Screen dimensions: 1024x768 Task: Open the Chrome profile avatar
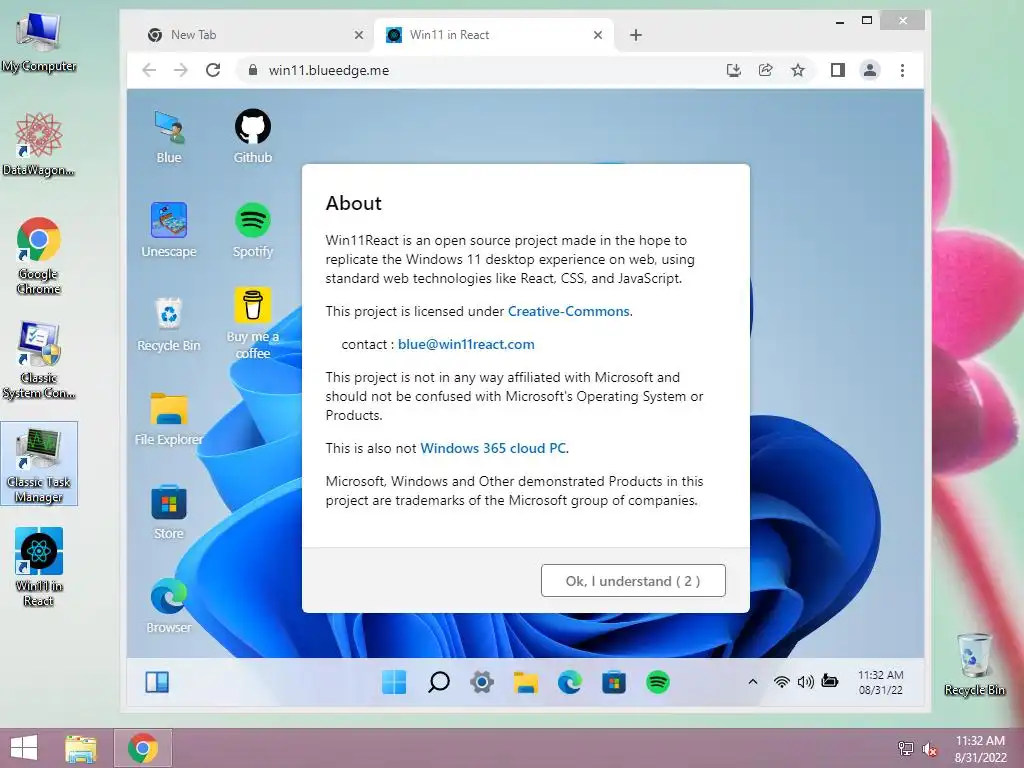point(870,70)
